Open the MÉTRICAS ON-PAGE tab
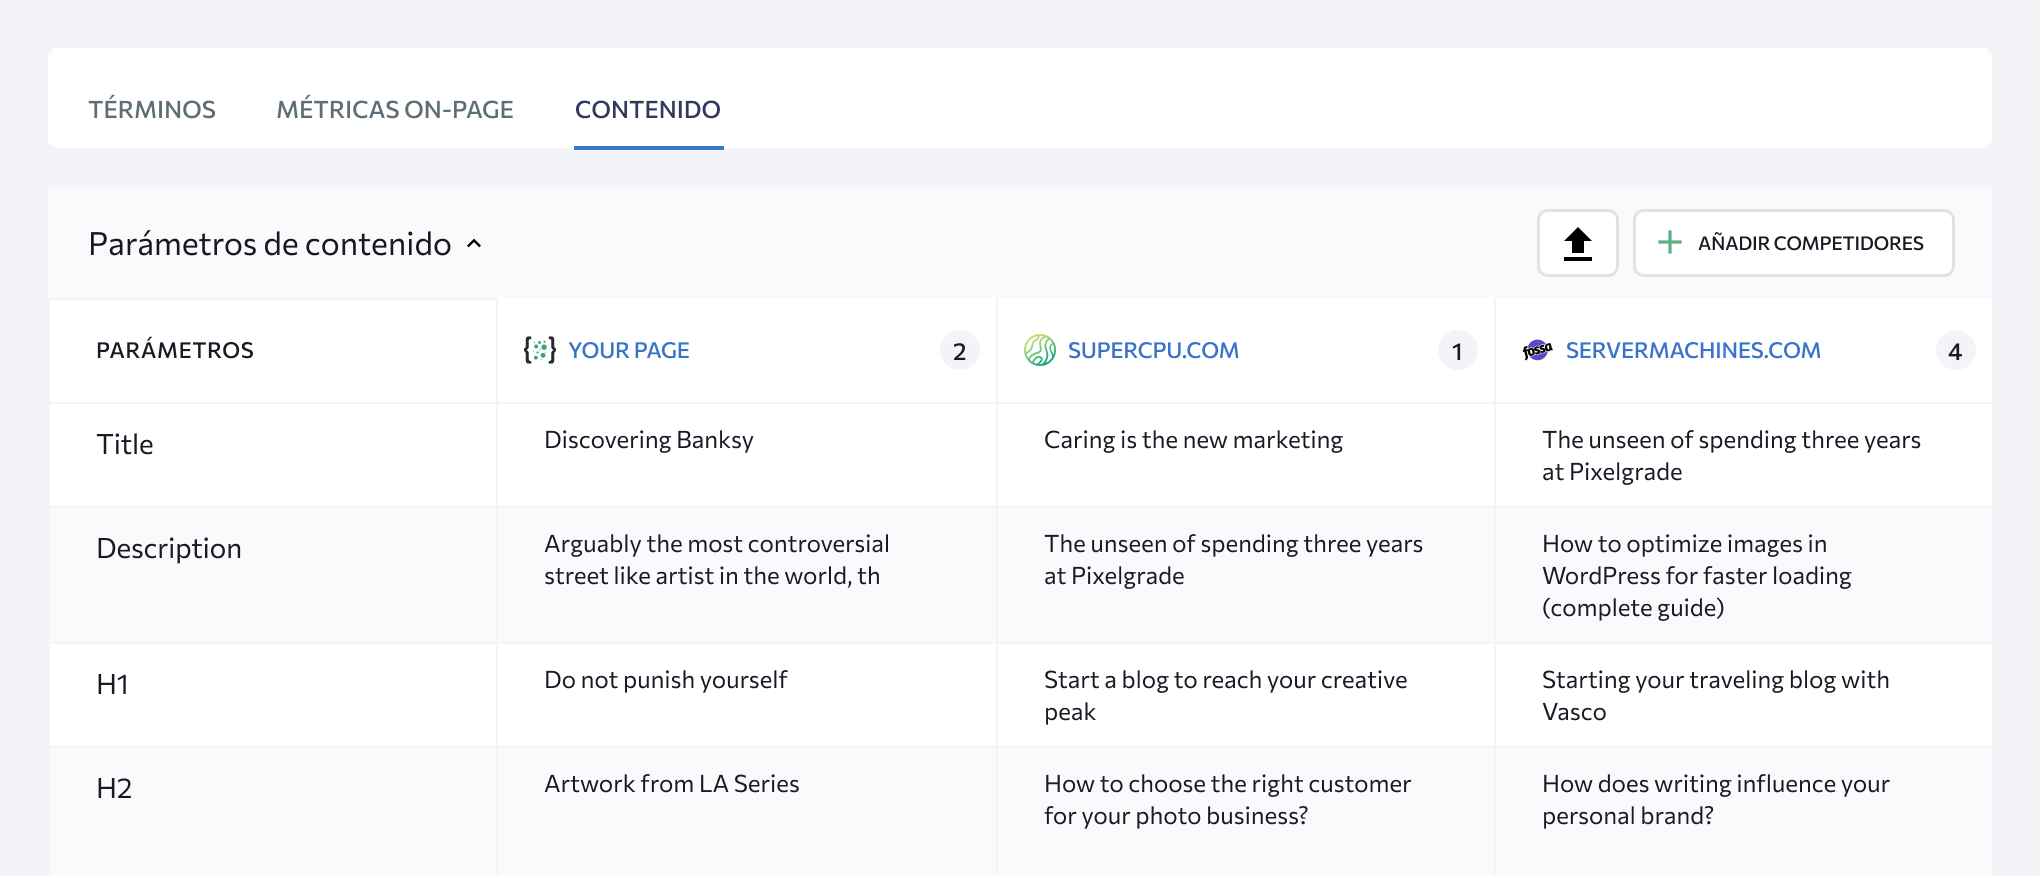This screenshot has width=2040, height=876. point(395,109)
